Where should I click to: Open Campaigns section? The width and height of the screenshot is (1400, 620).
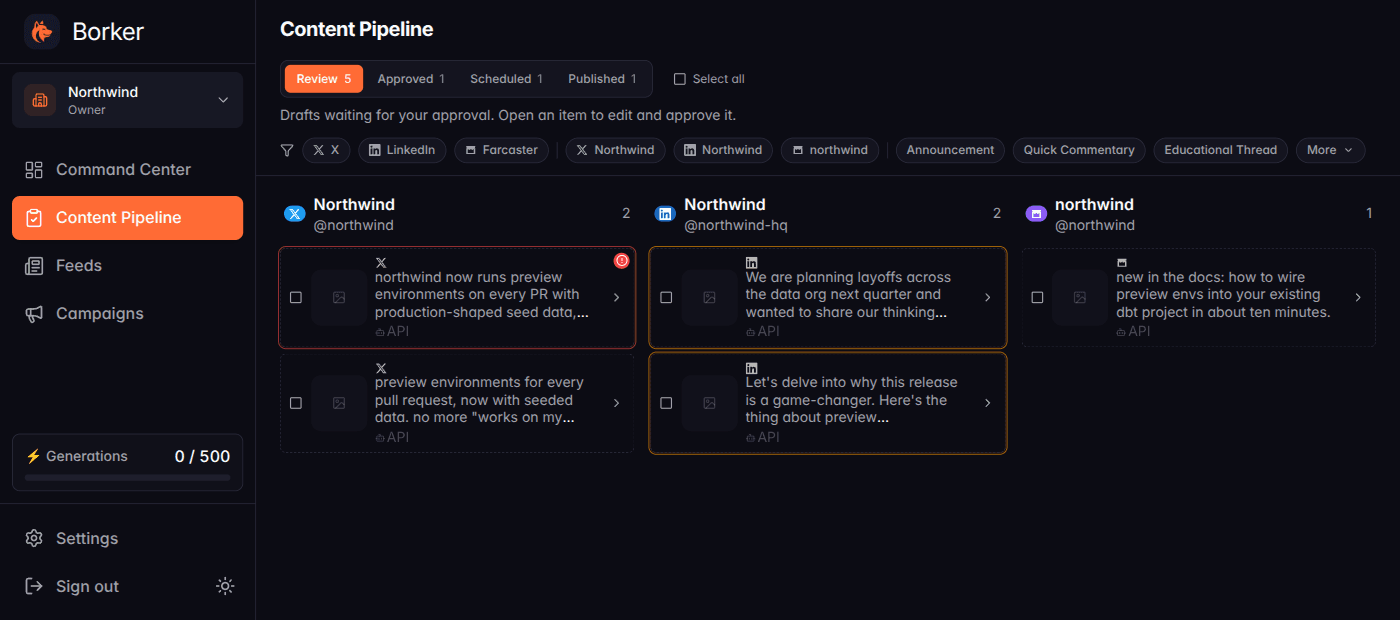tap(127, 314)
